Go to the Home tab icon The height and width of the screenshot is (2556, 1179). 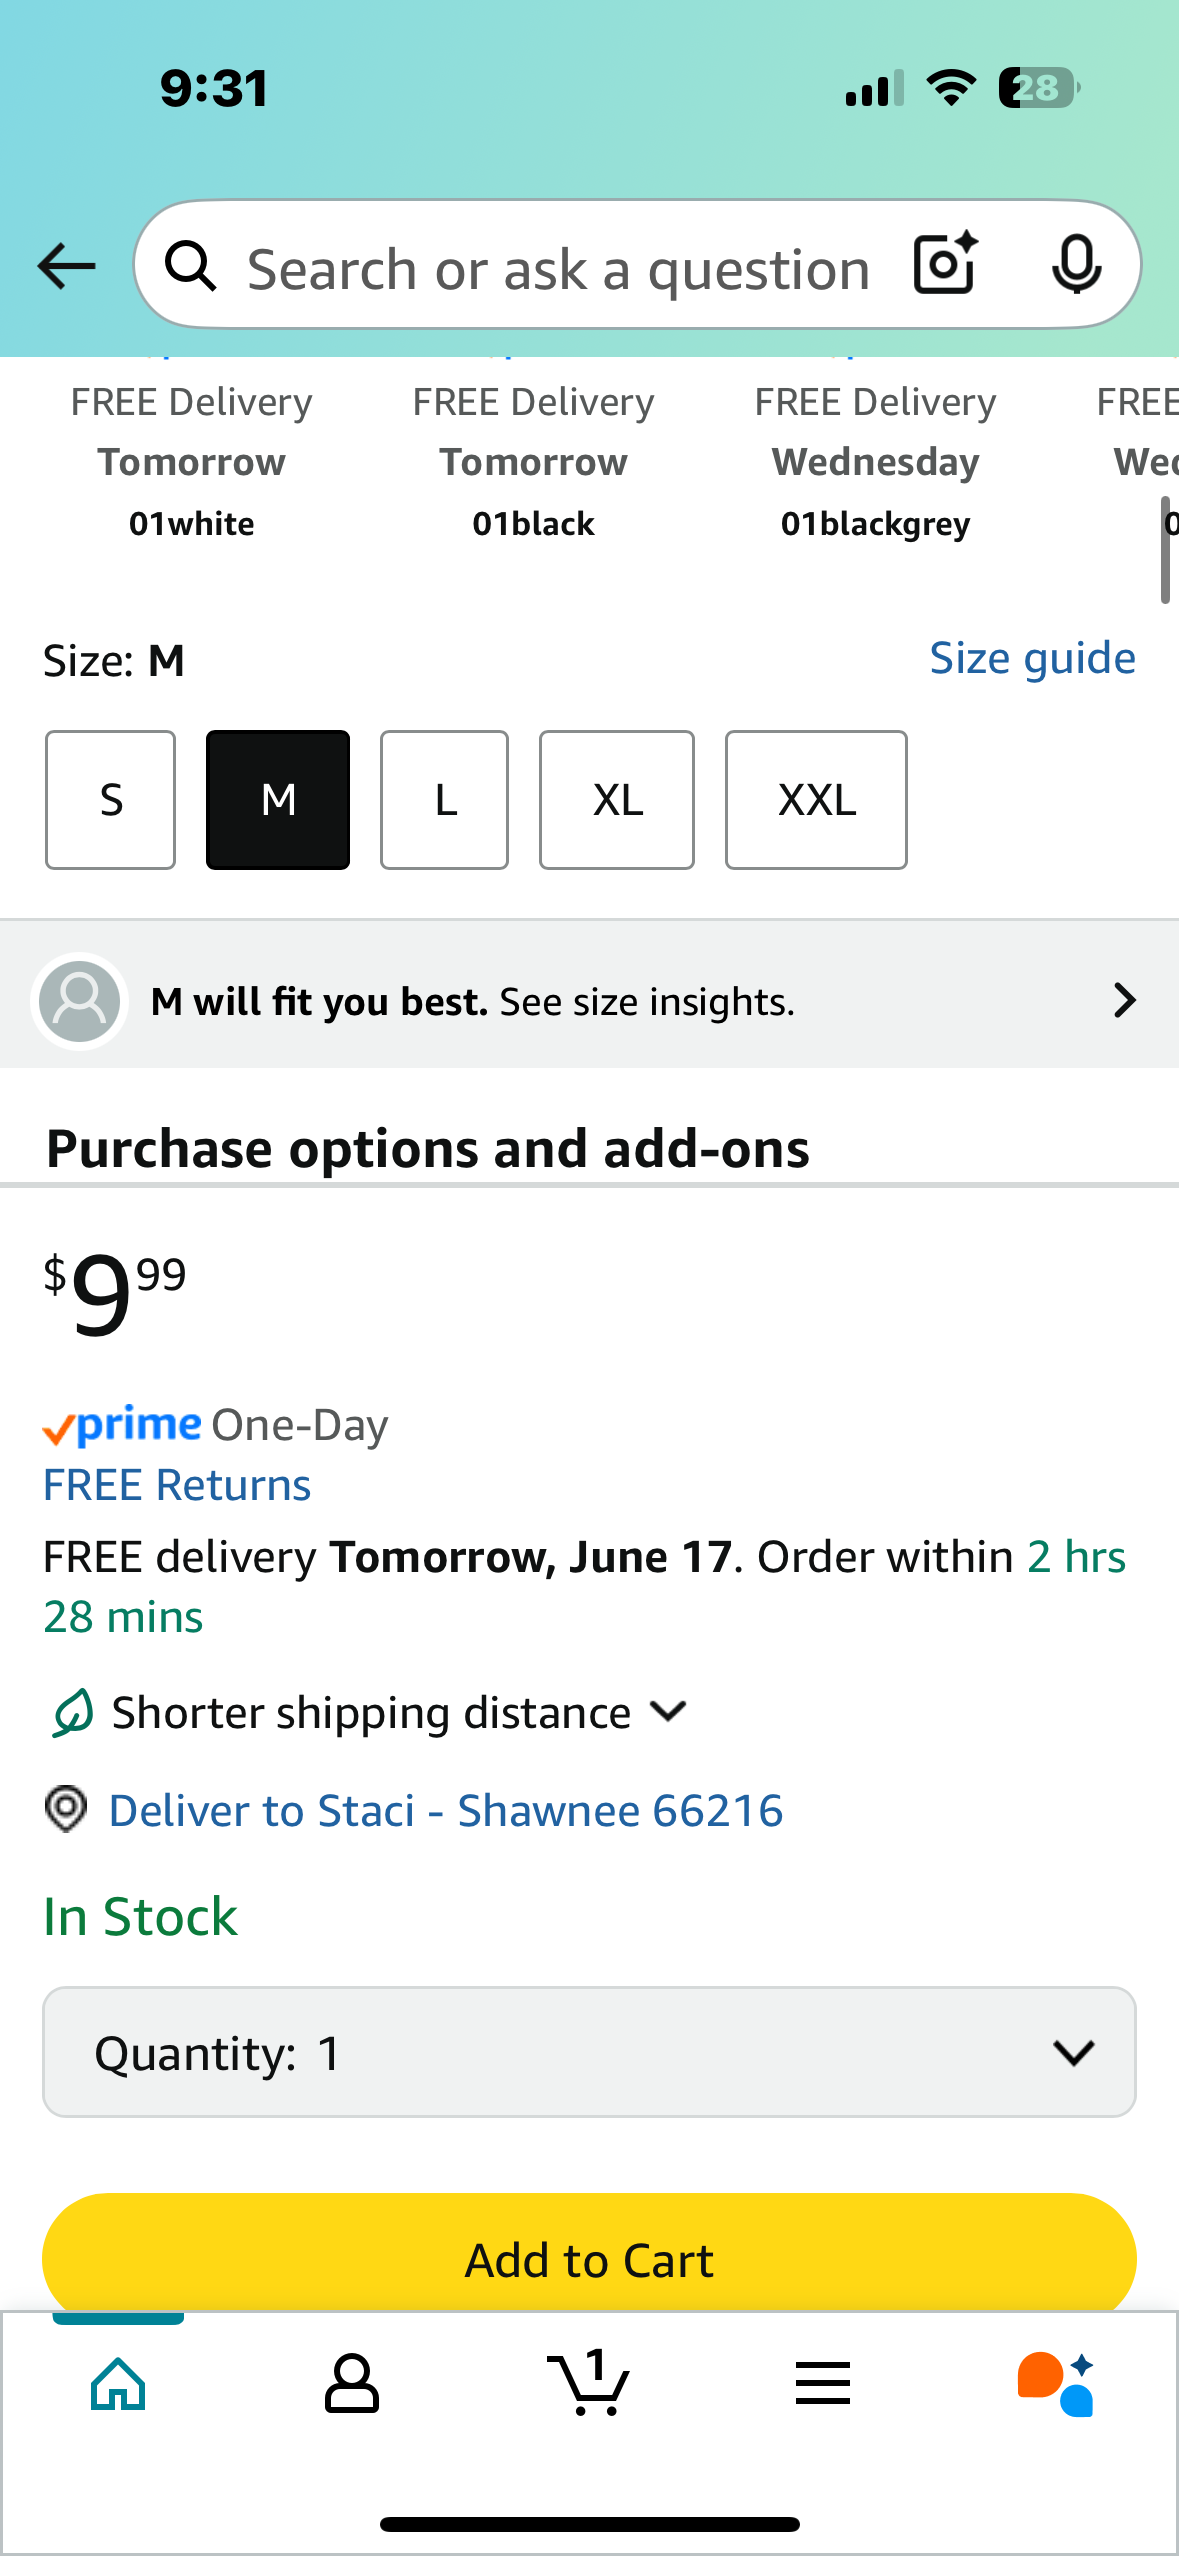118,2384
